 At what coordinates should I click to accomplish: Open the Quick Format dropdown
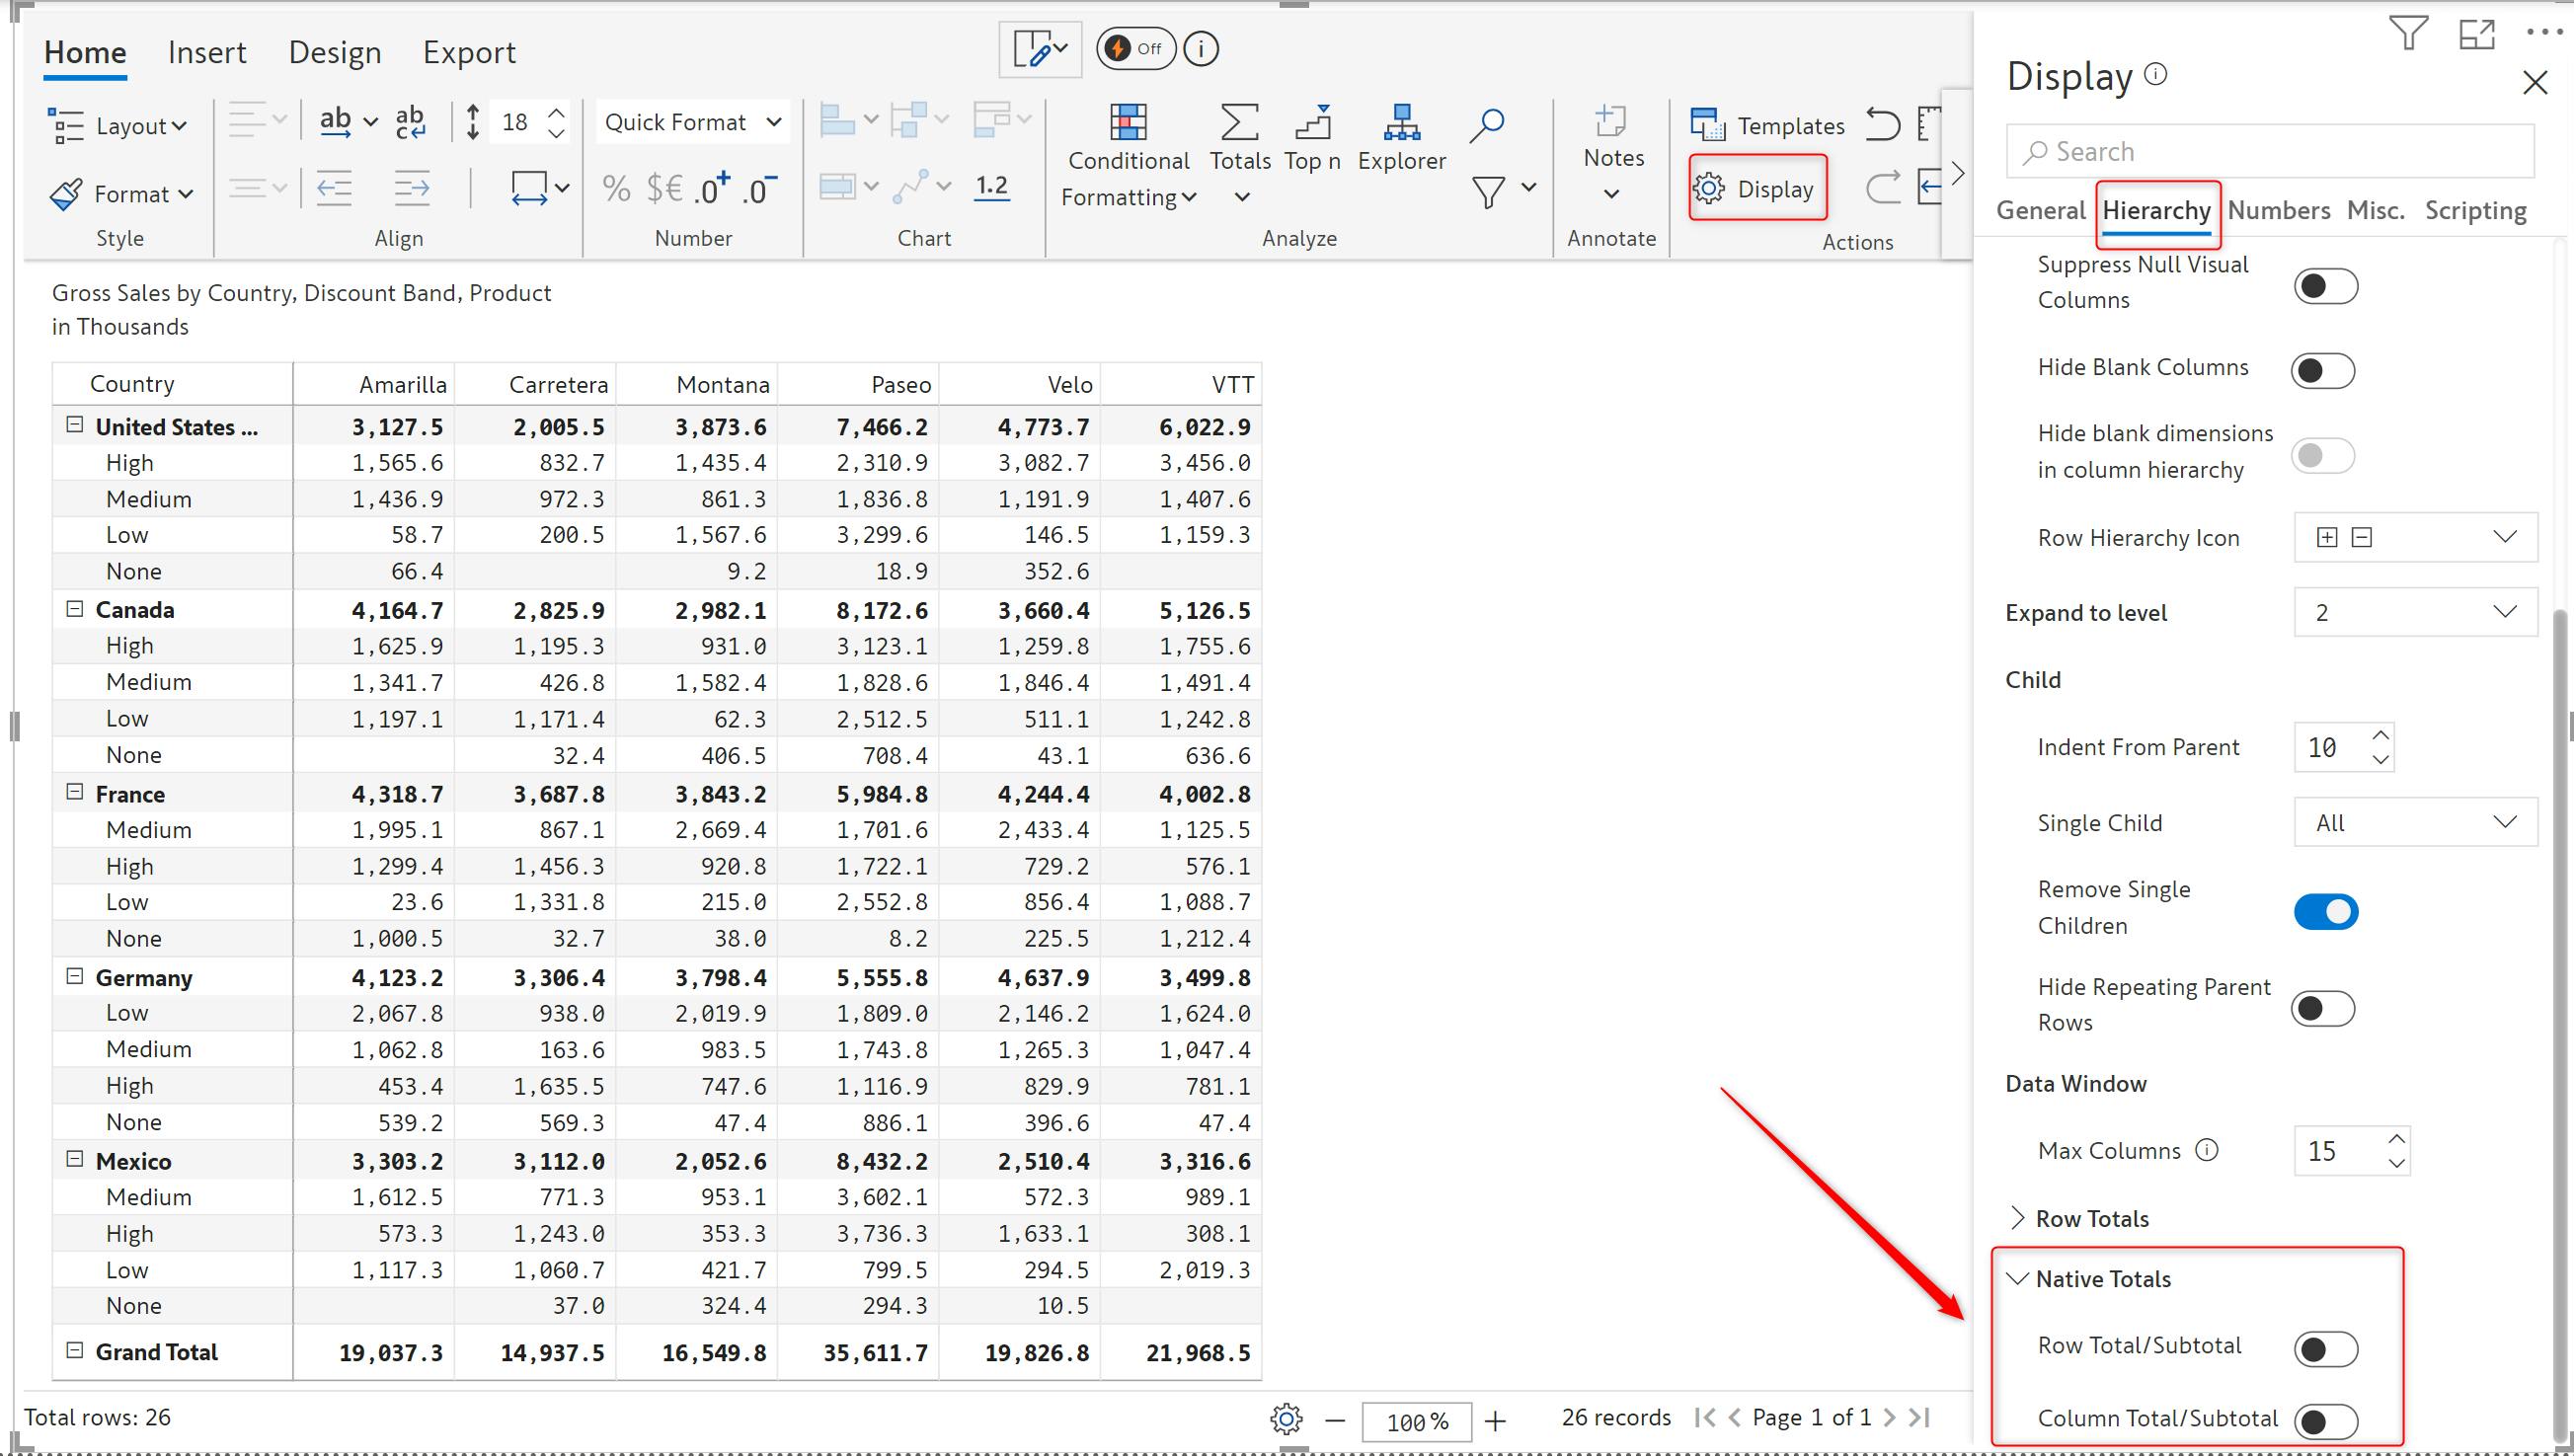tap(692, 122)
